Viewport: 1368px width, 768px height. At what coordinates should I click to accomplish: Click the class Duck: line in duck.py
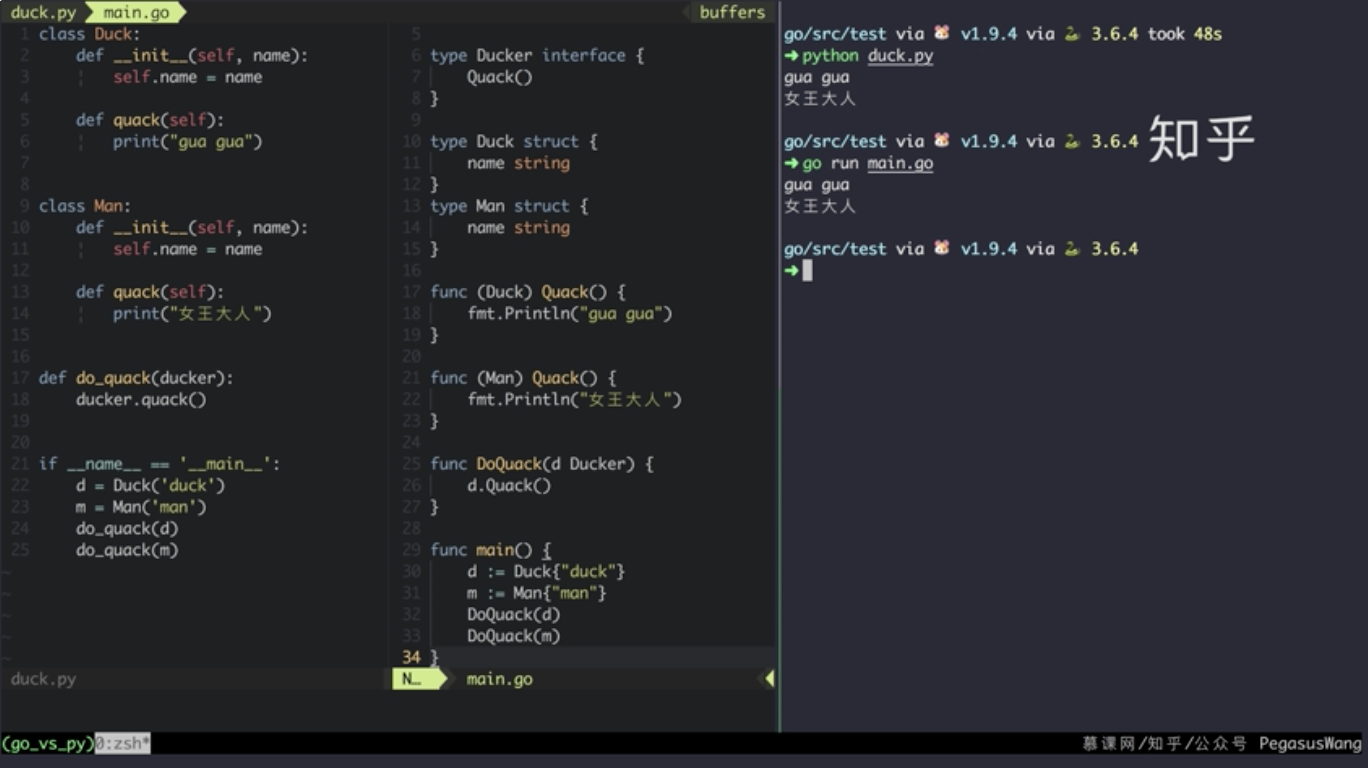pyautogui.click(x=89, y=34)
